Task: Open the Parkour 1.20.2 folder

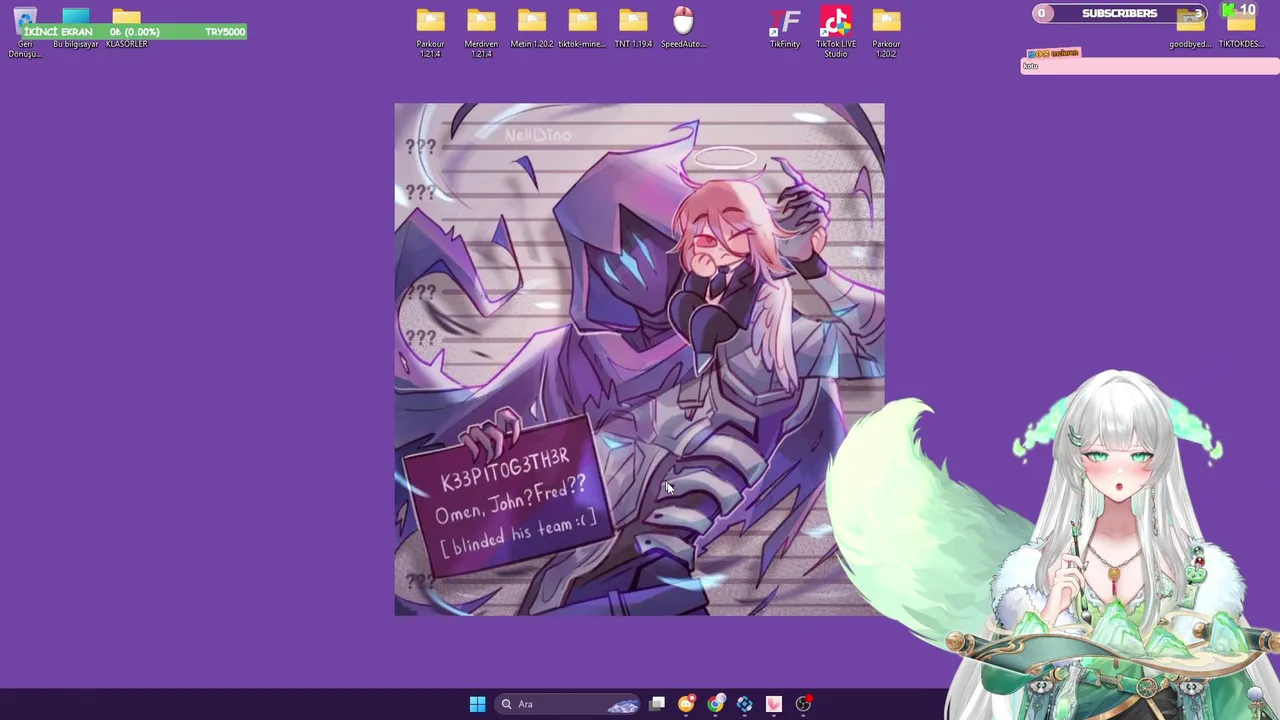Action: click(x=886, y=32)
